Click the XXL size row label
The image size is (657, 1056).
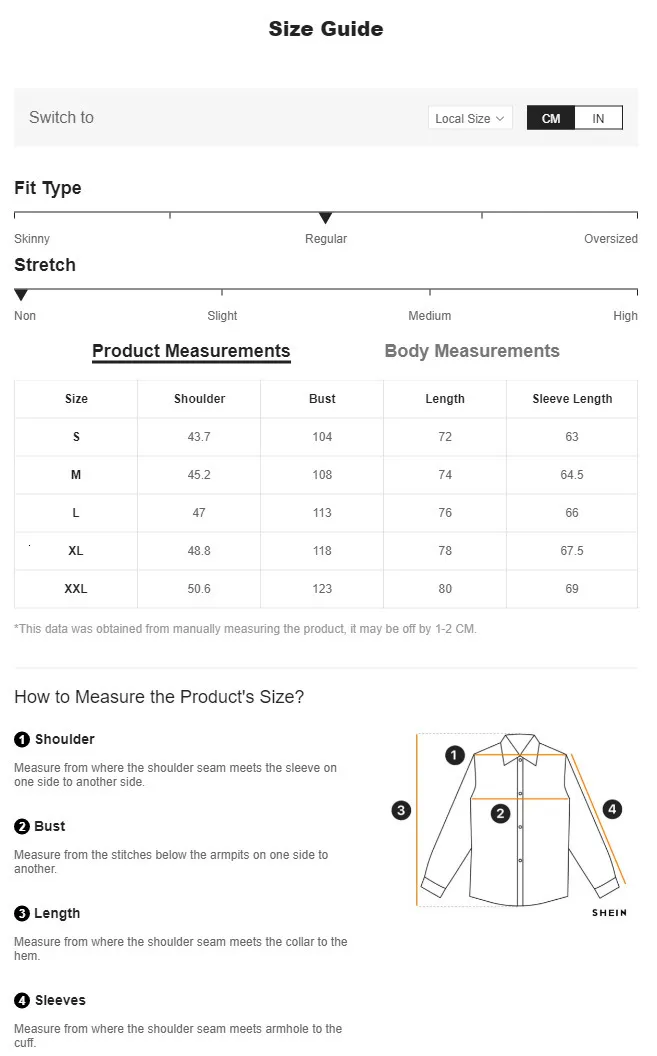click(x=76, y=589)
